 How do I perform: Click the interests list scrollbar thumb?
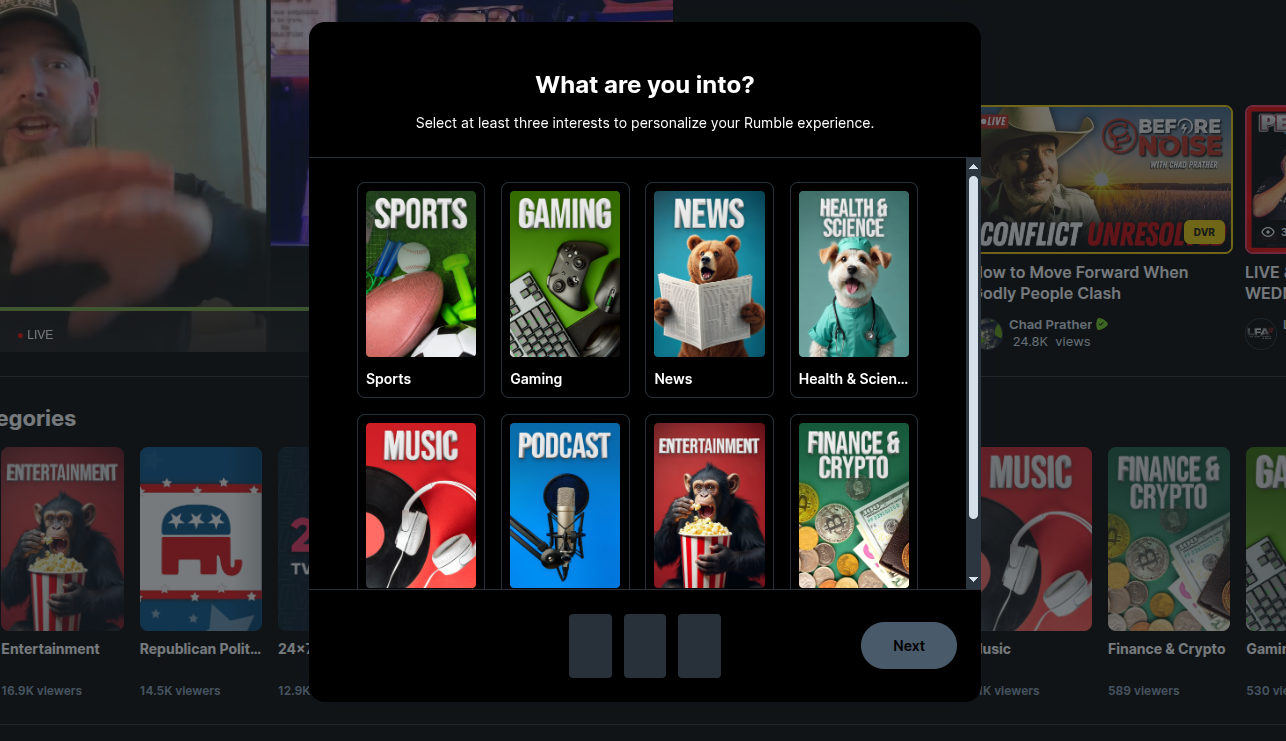pos(973,347)
